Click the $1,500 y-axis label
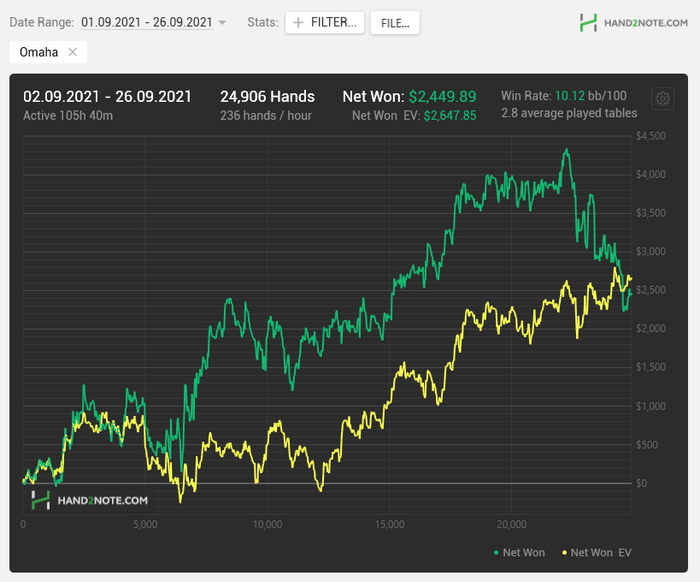Image resolution: width=700 pixels, height=582 pixels. (650, 367)
